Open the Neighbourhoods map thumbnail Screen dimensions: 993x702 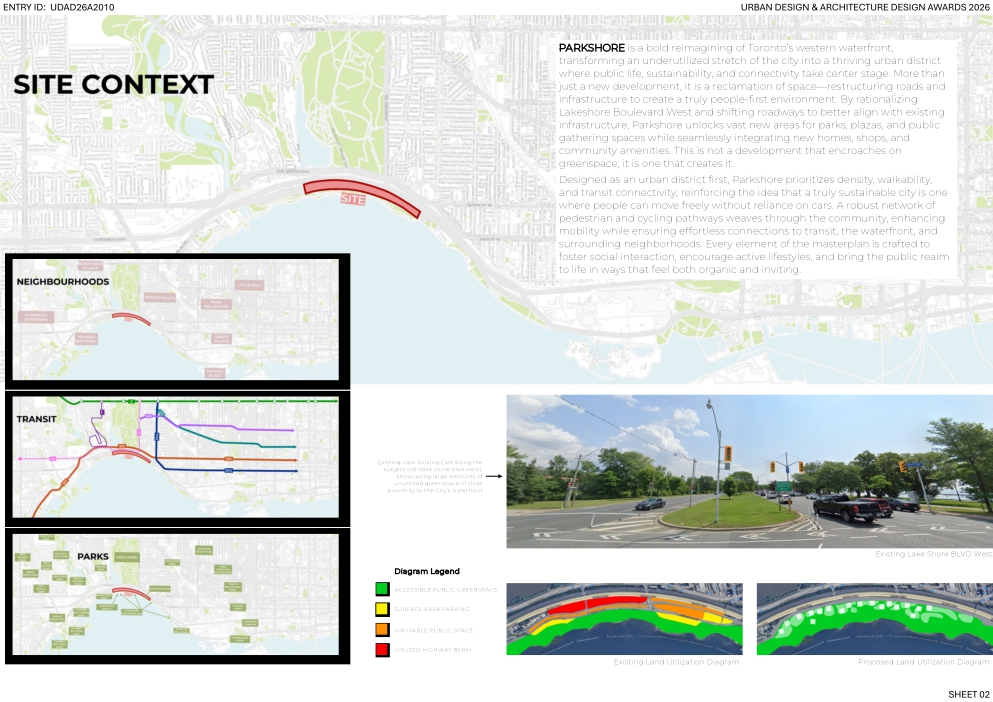pyautogui.click(x=177, y=321)
